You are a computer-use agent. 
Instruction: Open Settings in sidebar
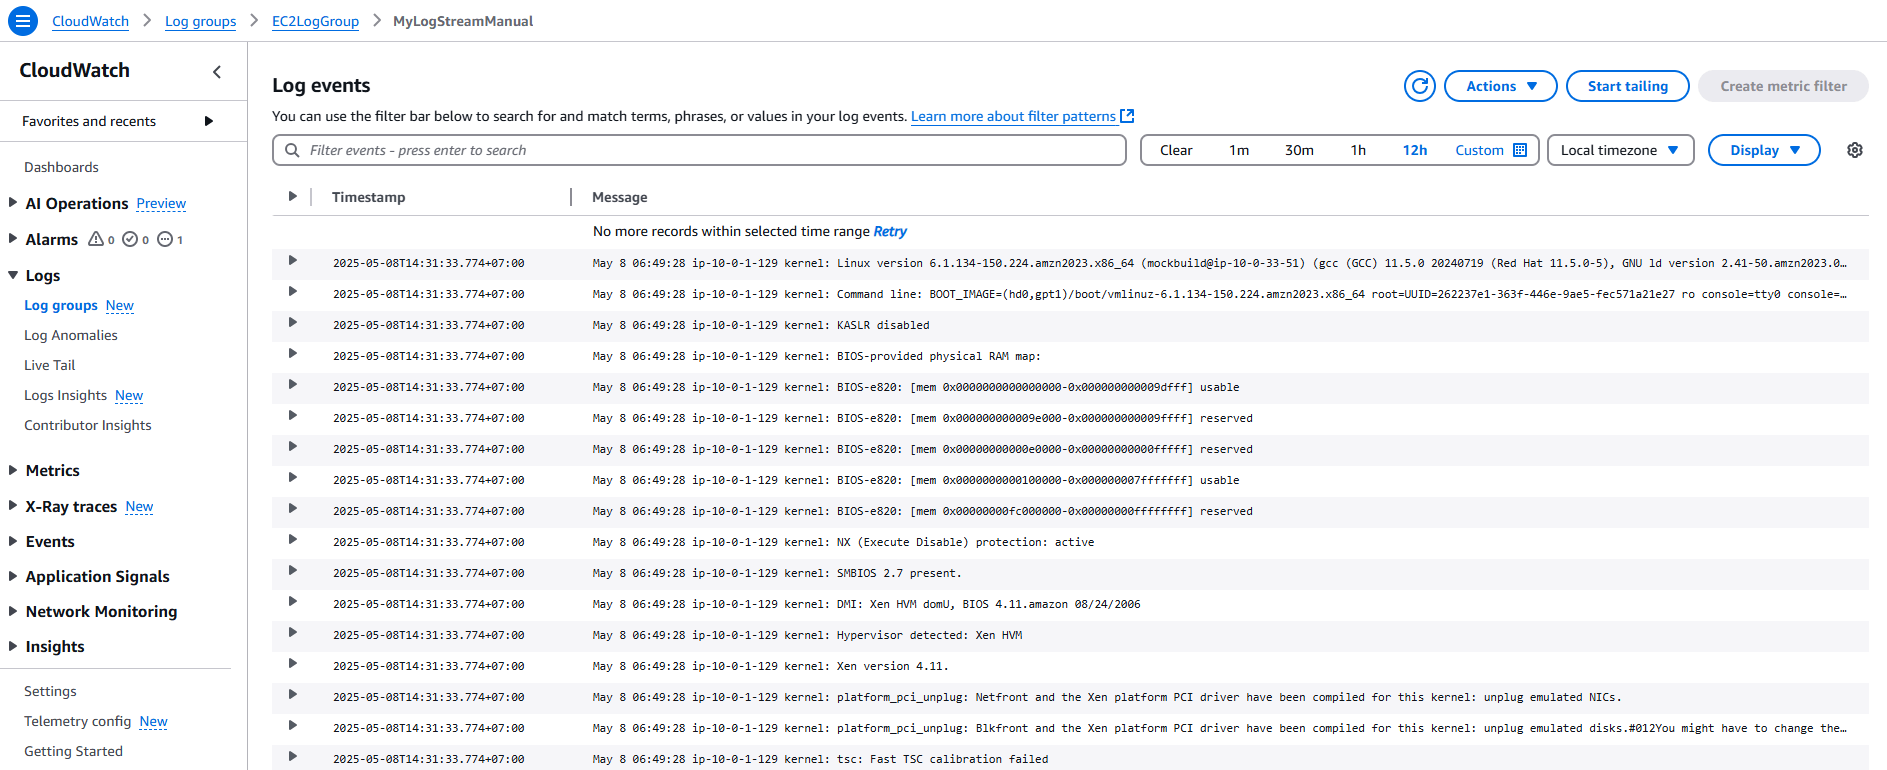[50, 691]
